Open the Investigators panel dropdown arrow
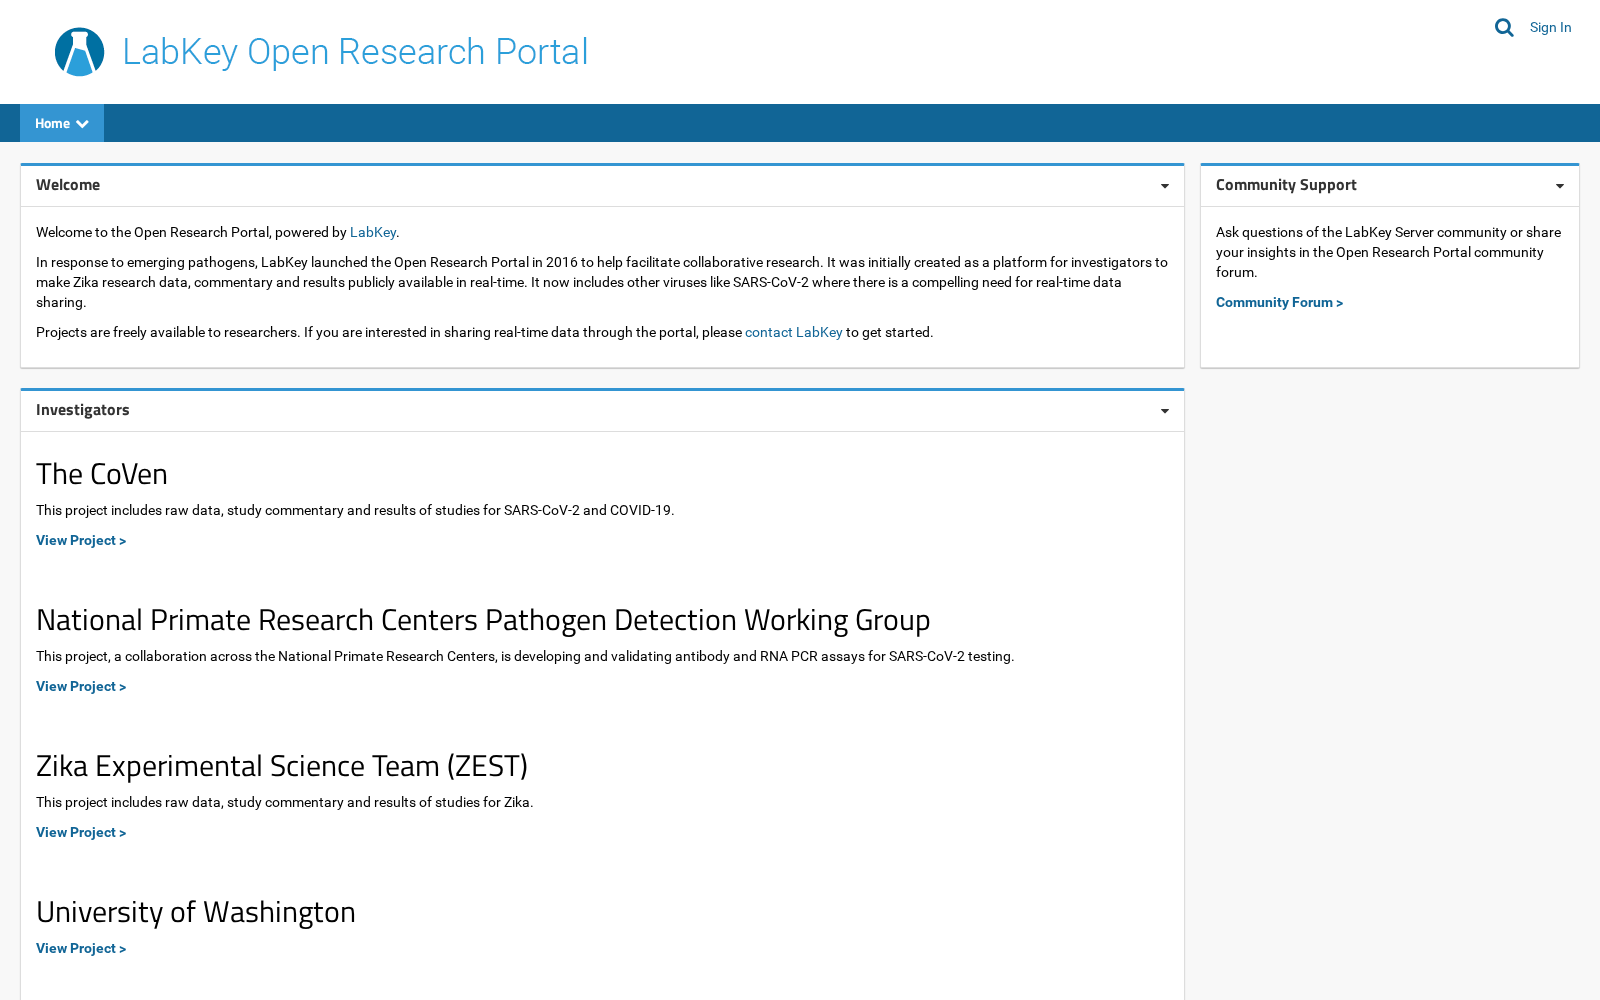 1164,411
